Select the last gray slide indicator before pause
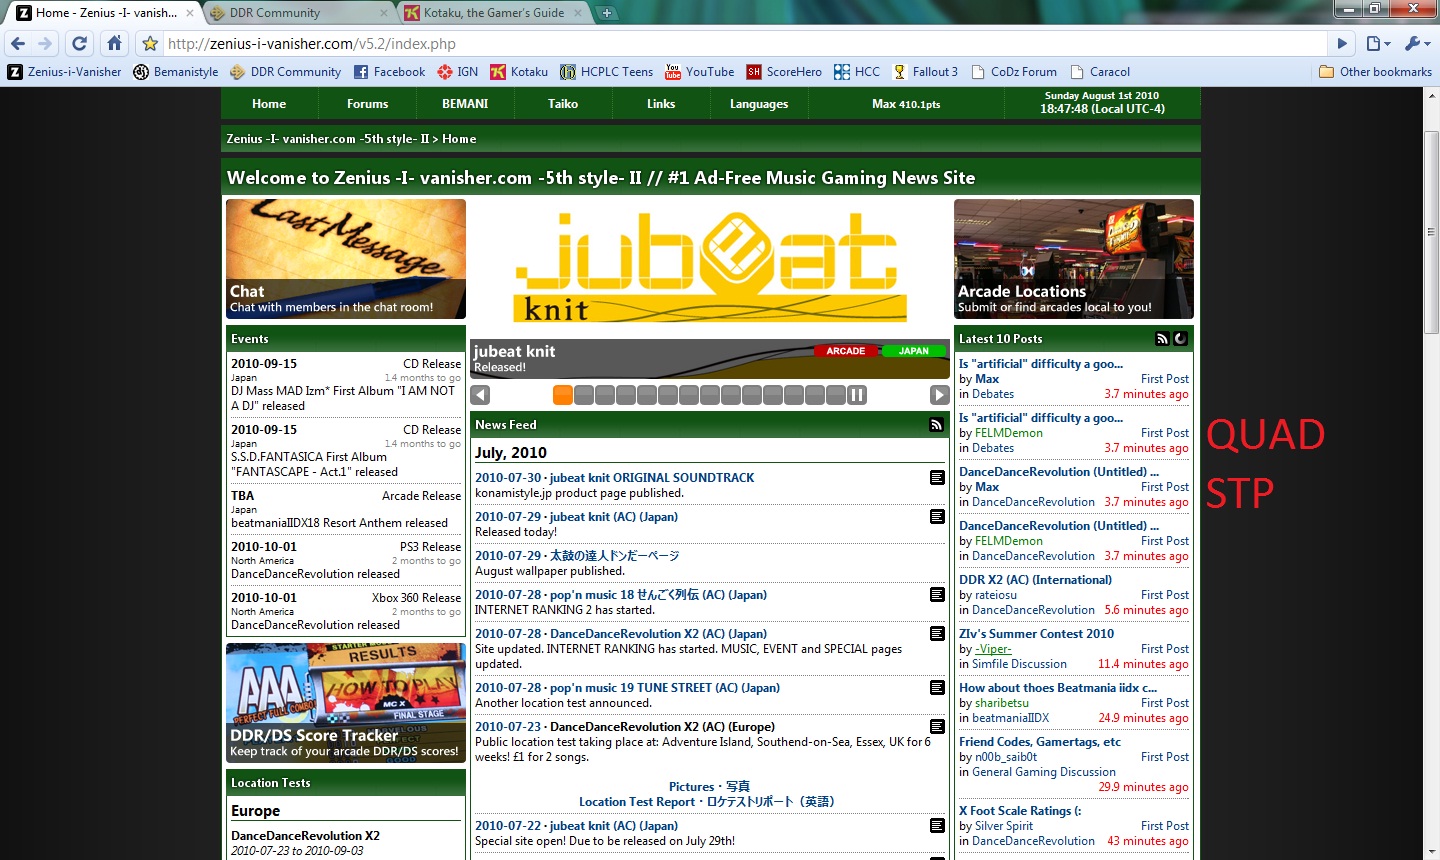The width and height of the screenshot is (1440, 860). [x=836, y=395]
